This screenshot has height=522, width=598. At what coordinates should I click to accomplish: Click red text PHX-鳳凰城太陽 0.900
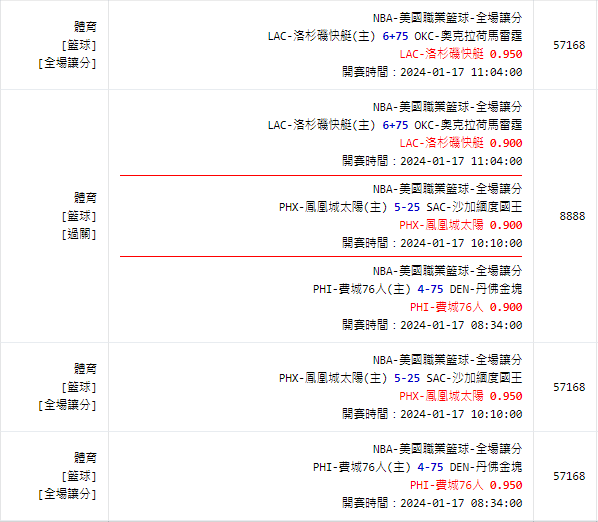click(x=461, y=225)
